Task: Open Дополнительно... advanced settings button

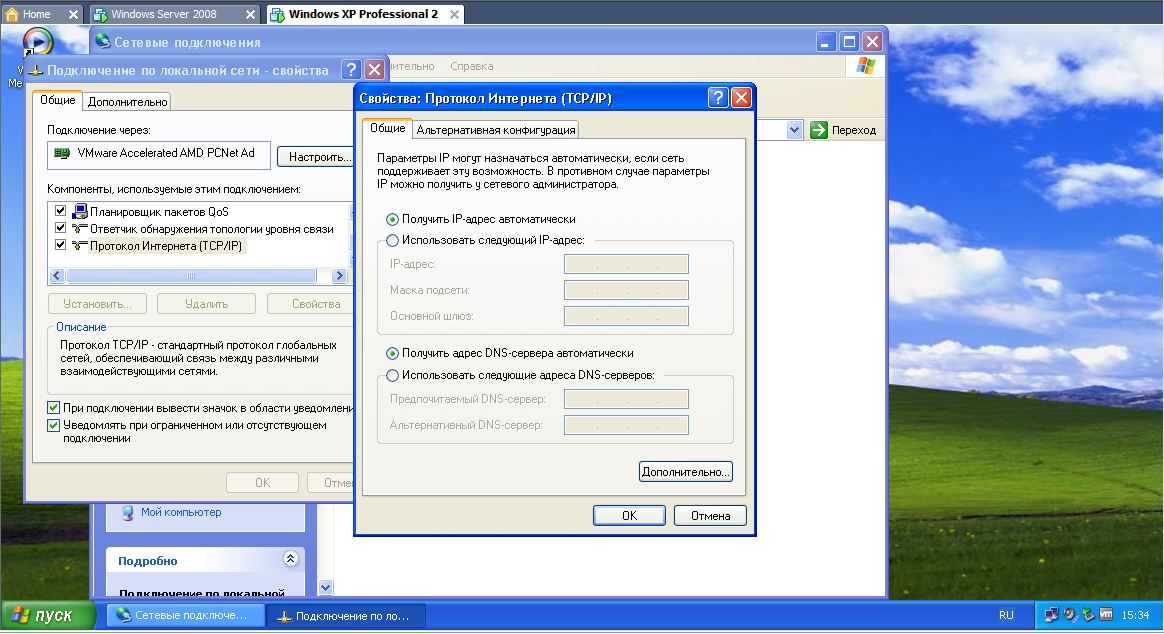Action: [686, 472]
